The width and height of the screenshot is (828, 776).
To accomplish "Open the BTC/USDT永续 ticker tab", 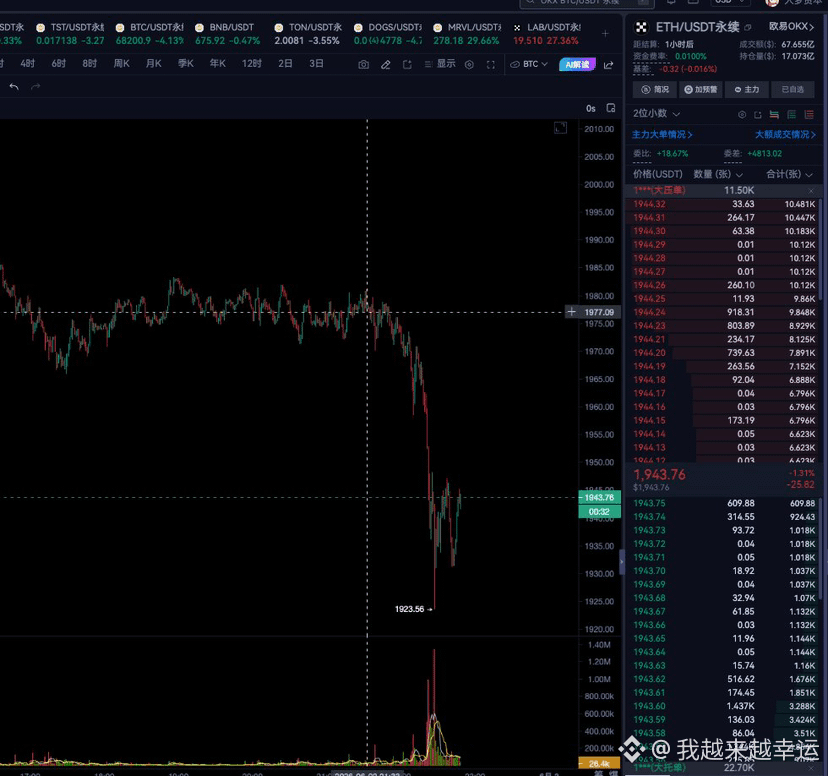I will pyautogui.click(x=149, y=34).
